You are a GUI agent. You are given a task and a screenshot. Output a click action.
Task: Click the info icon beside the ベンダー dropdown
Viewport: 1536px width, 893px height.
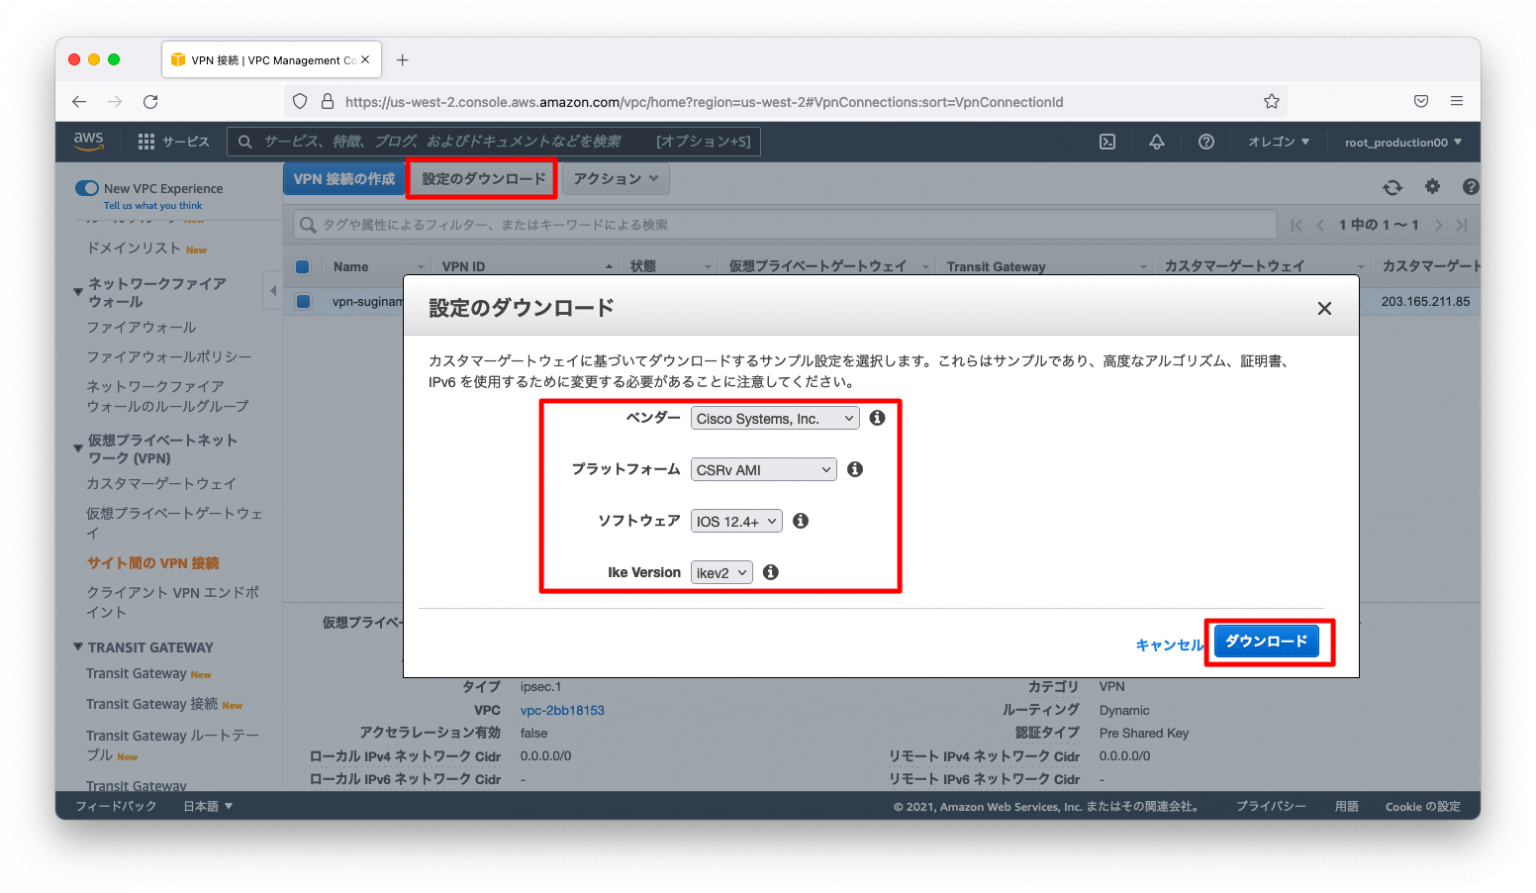[877, 418]
